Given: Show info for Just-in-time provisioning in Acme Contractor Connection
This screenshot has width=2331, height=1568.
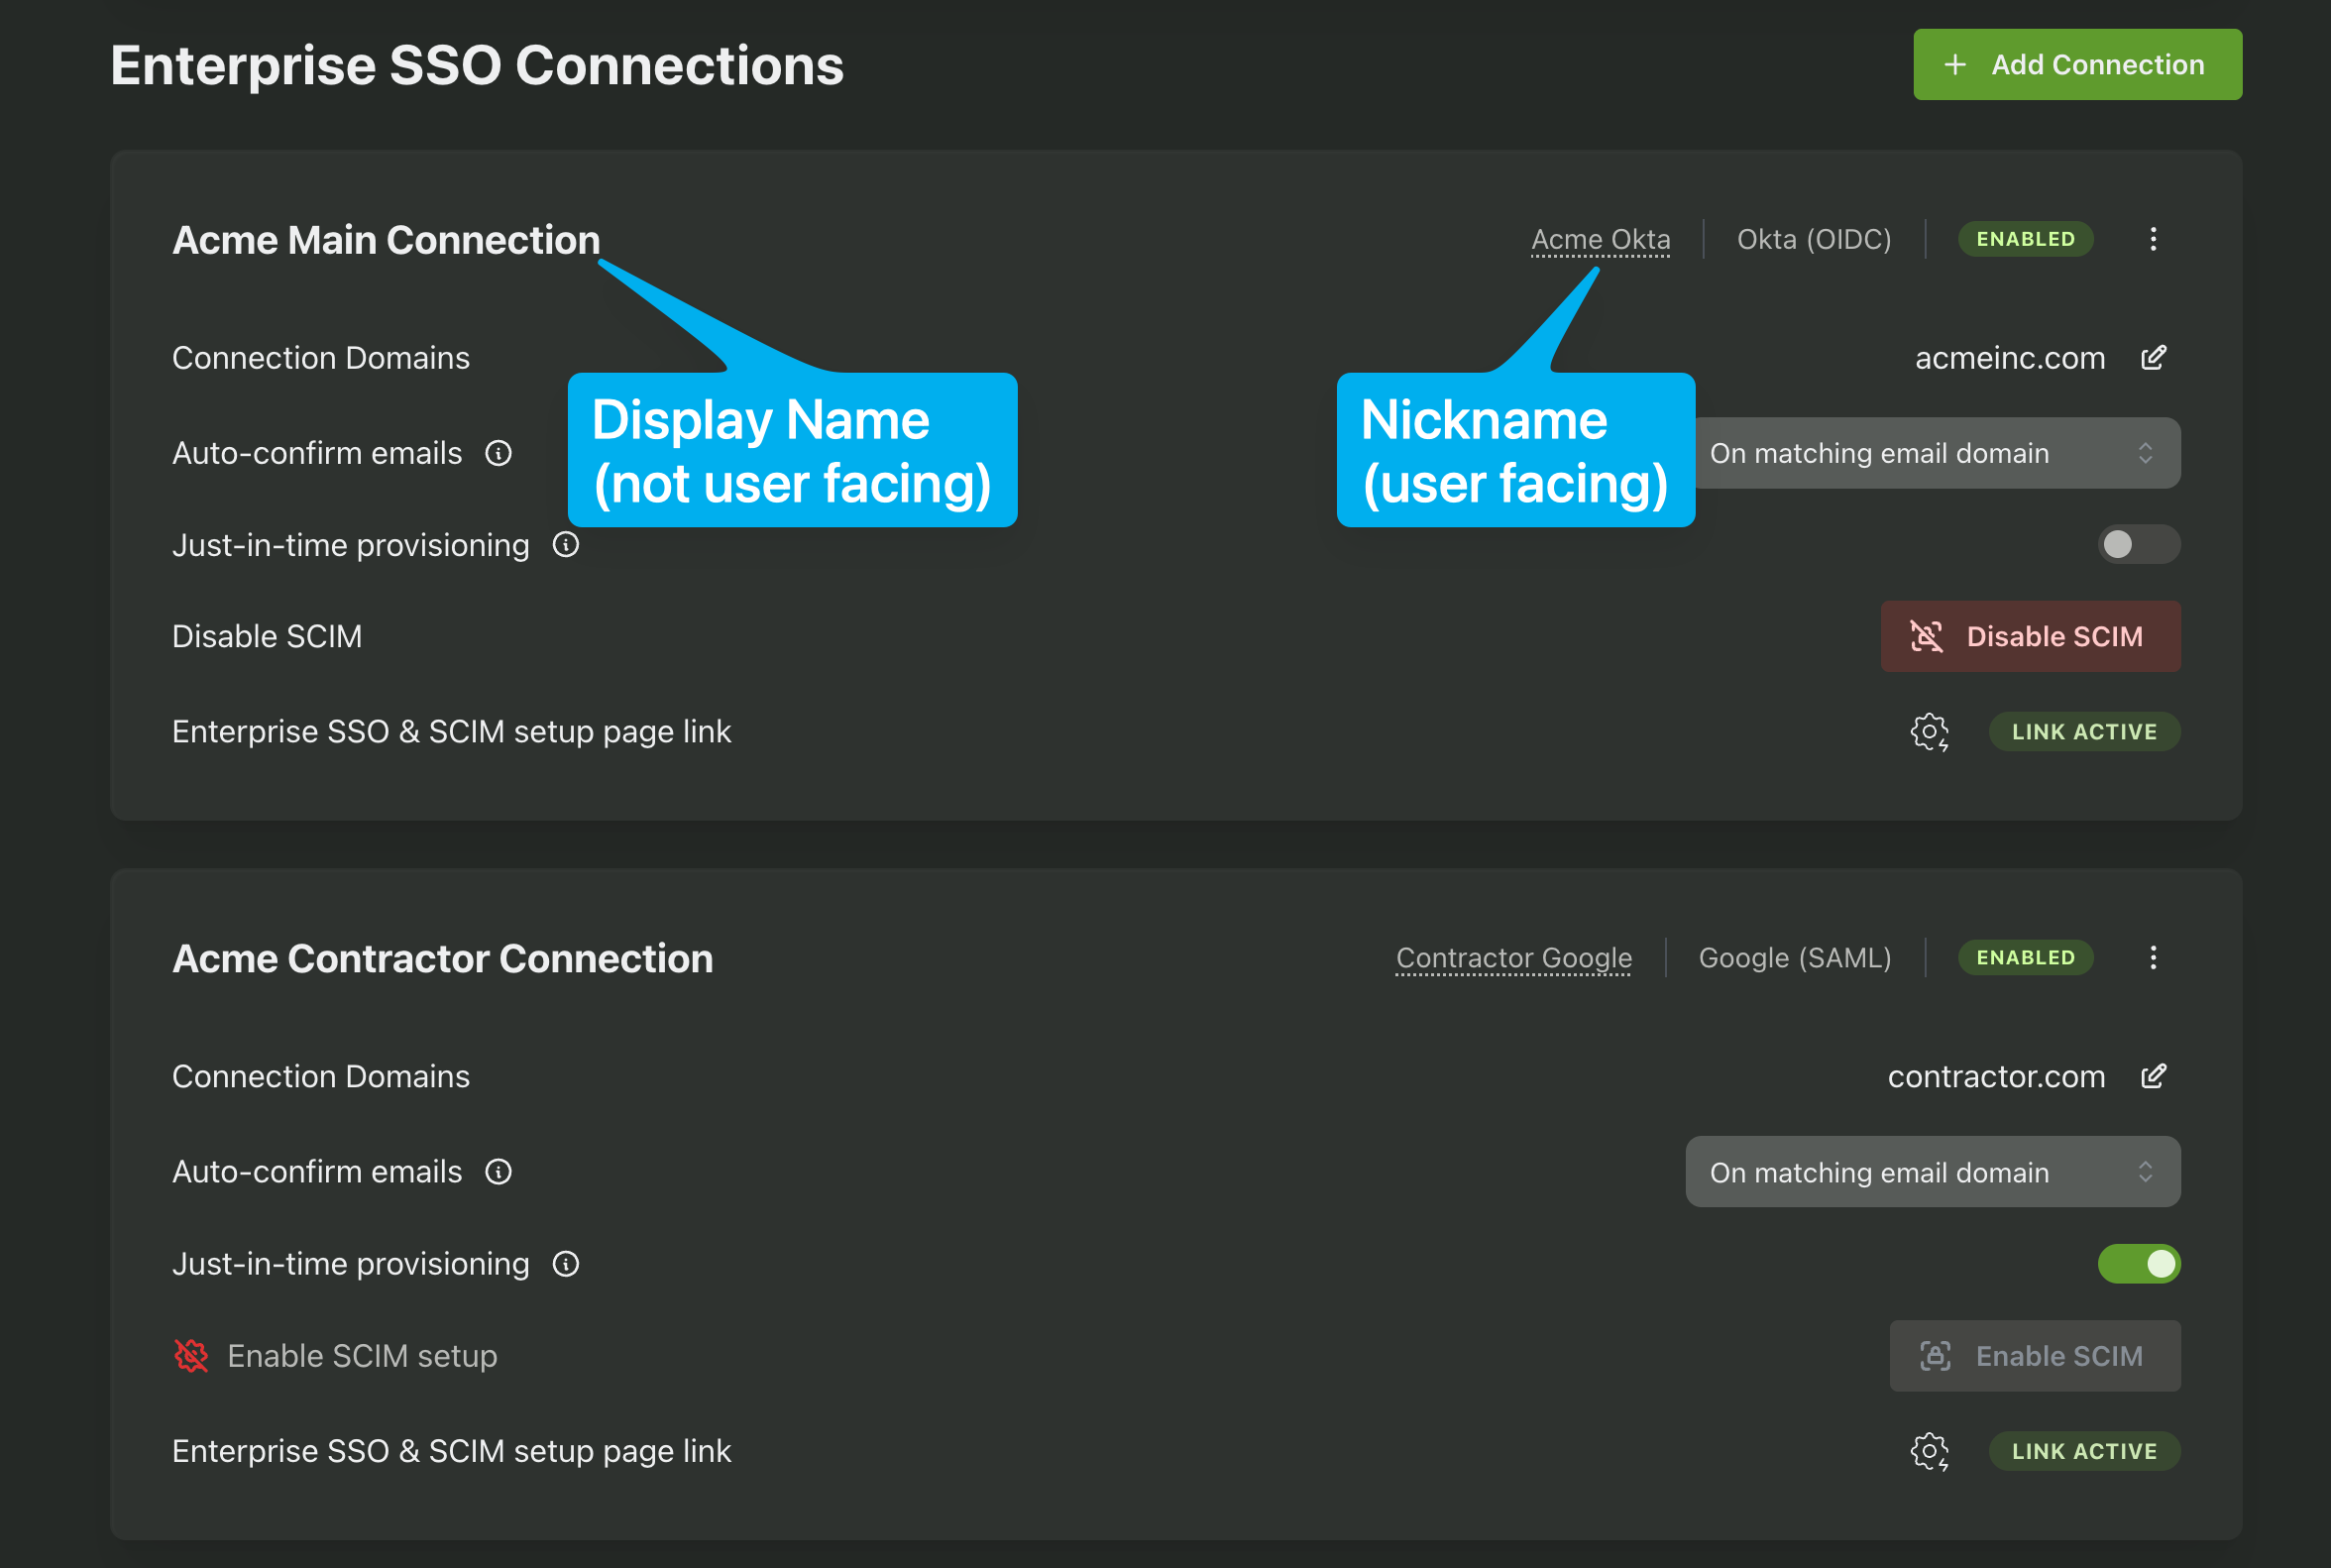Looking at the screenshot, I should point(565,1264).
